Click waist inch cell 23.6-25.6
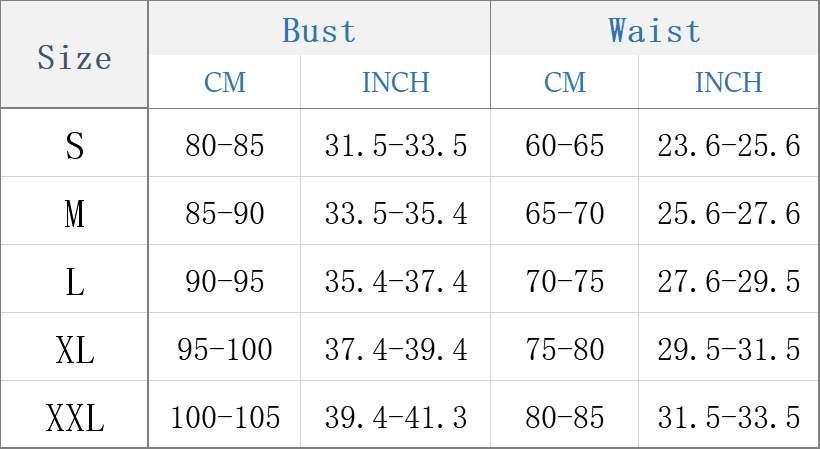 [x=728, y=146]
